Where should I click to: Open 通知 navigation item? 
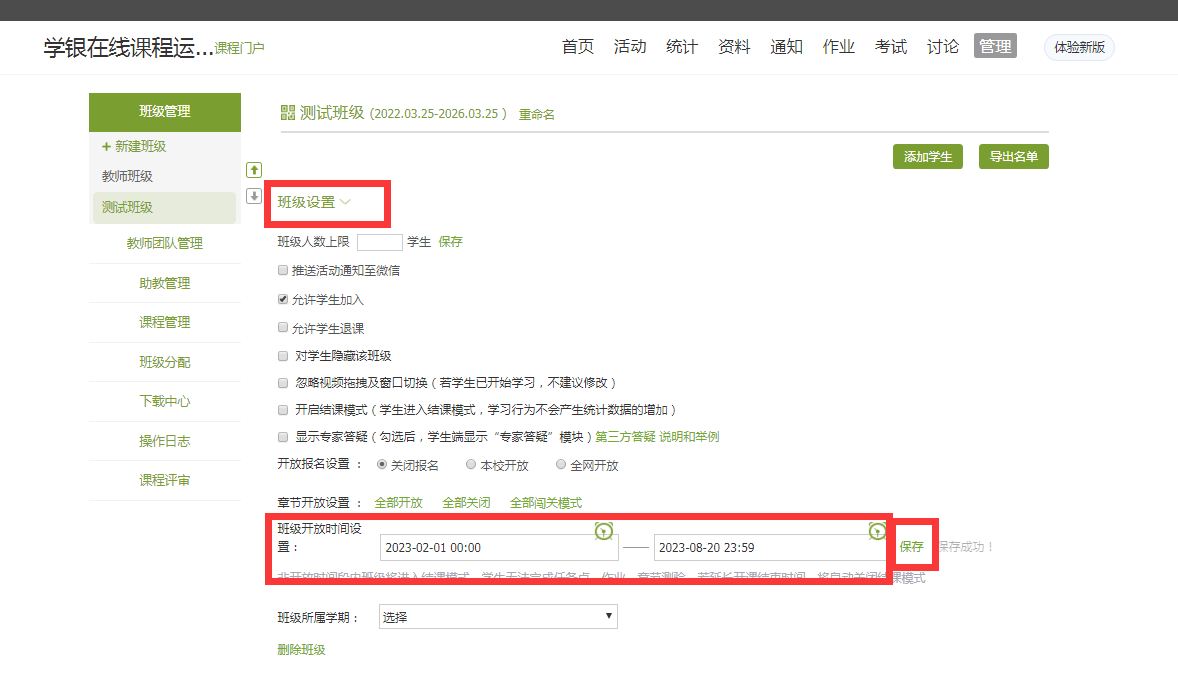click(x=787, y=47)
